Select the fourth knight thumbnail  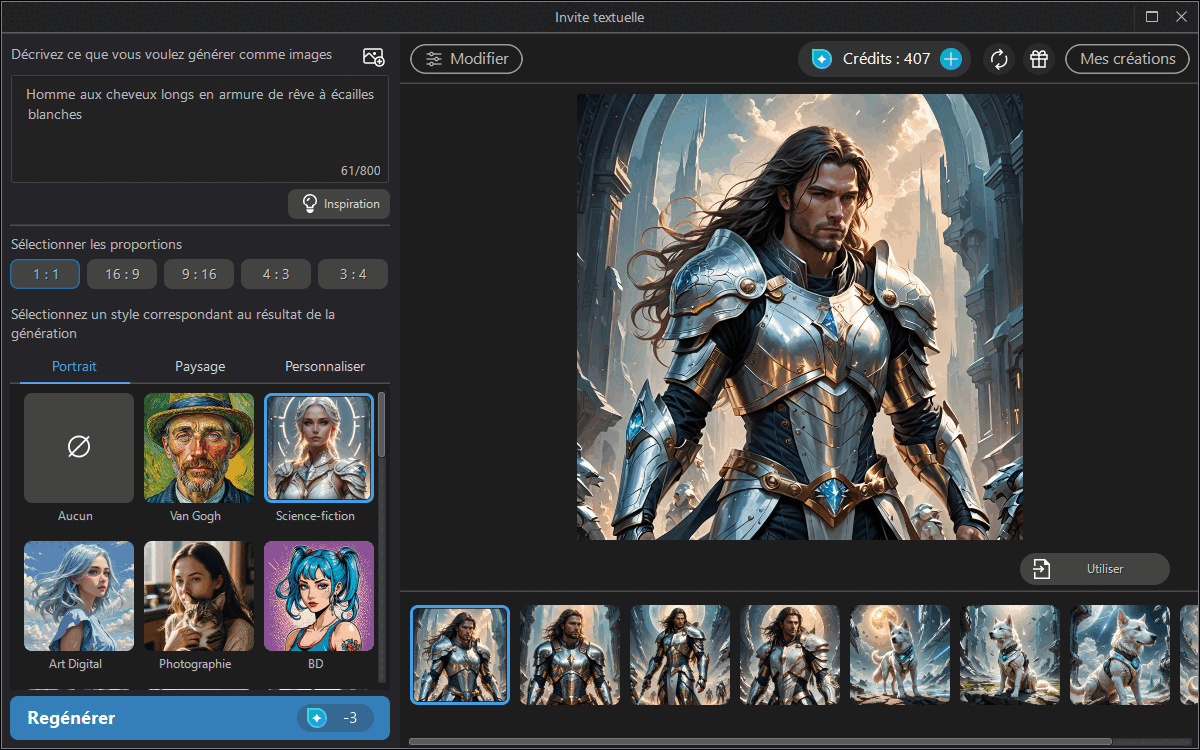[790, 655]
